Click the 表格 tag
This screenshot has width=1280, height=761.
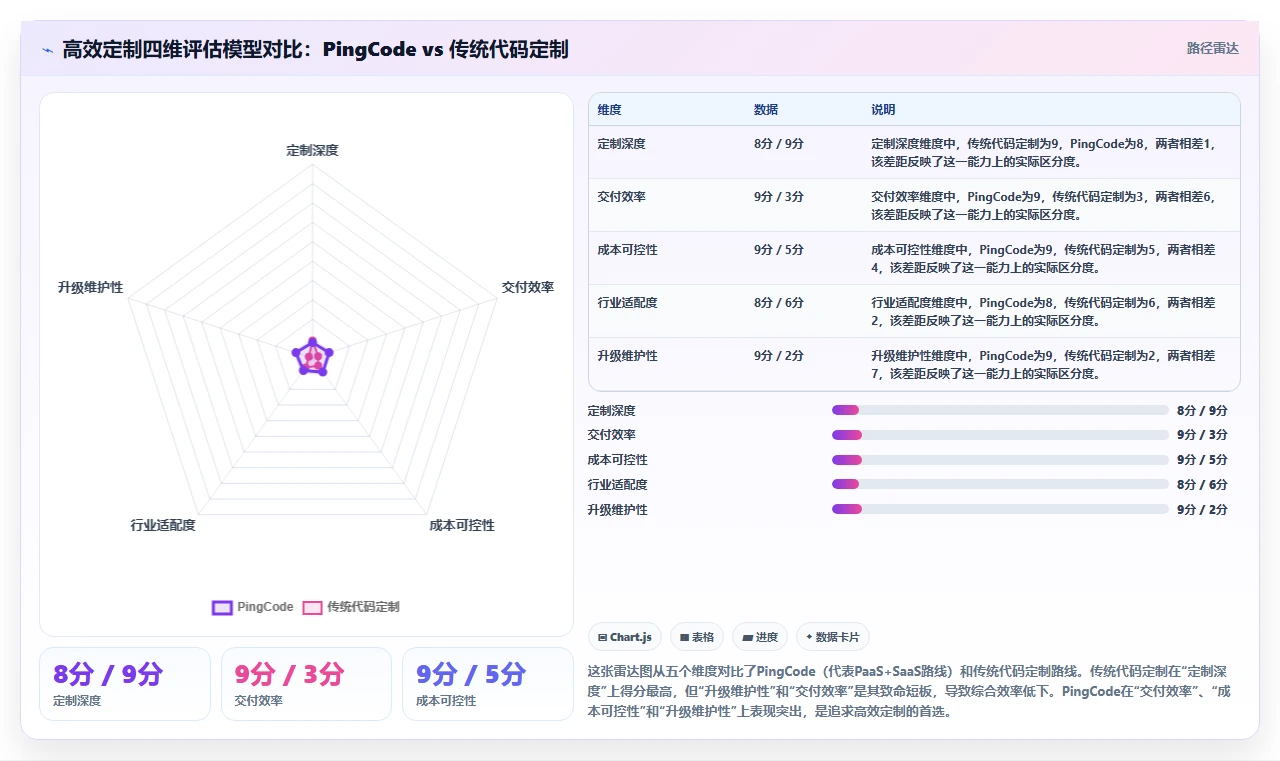(x=697, y=637)
